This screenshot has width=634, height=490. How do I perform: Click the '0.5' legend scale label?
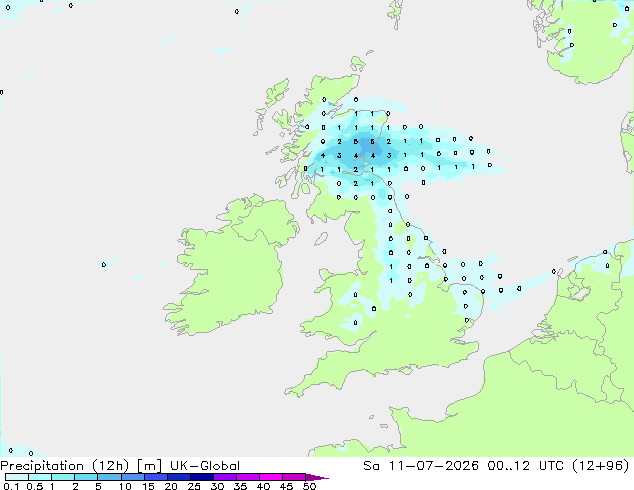[34, 486]
